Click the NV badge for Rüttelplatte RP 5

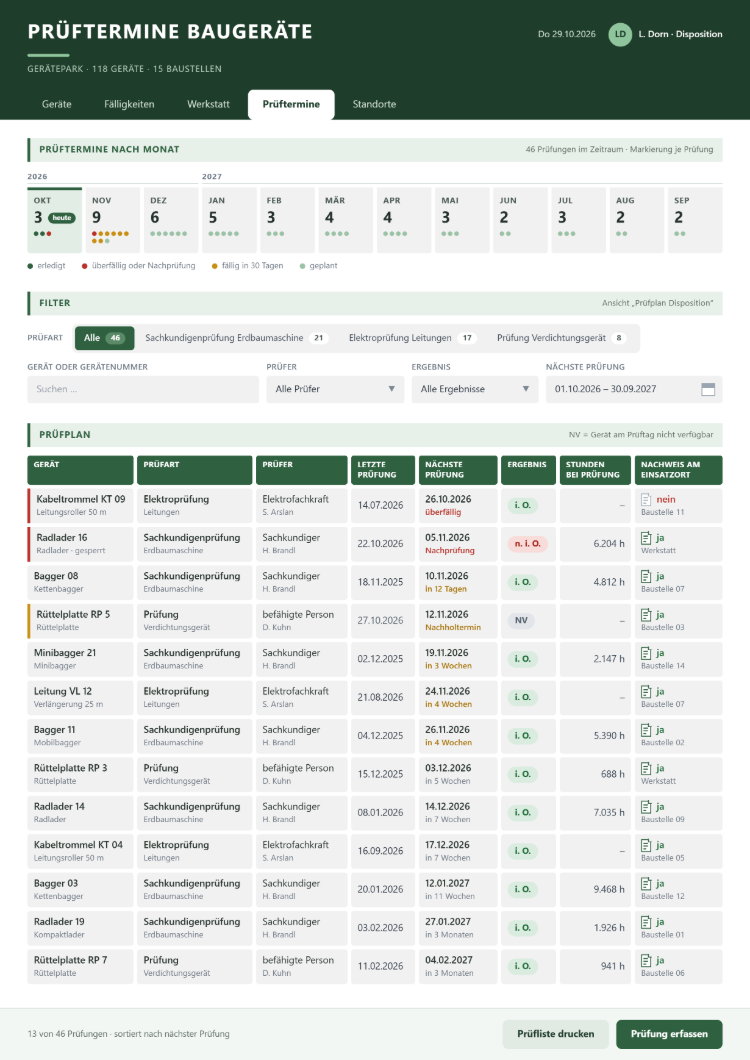coord(521,621)
